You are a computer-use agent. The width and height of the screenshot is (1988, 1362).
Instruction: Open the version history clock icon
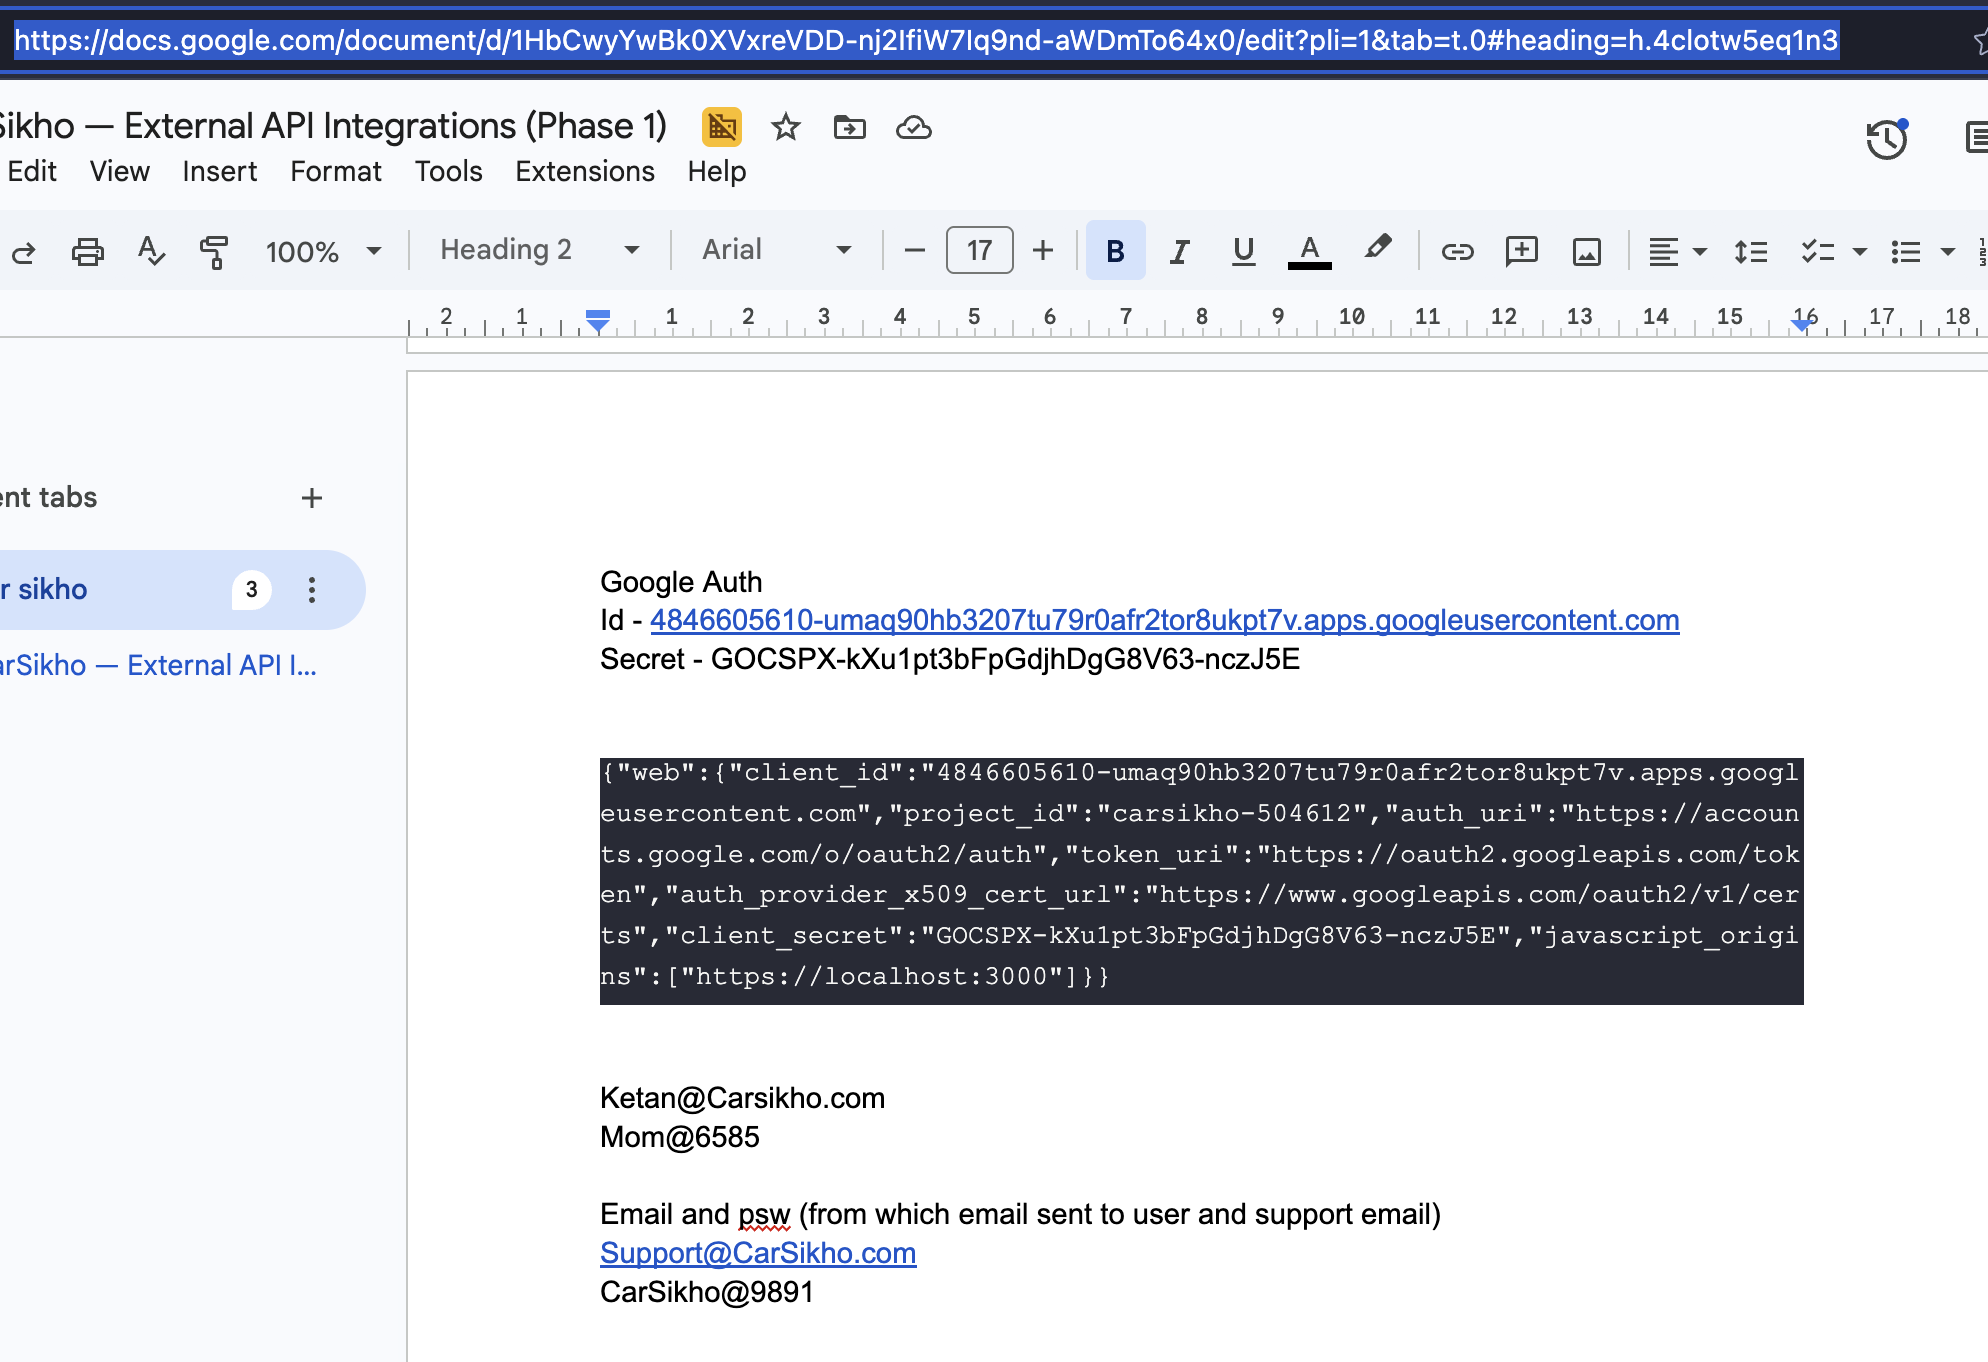coord(1887,139)
